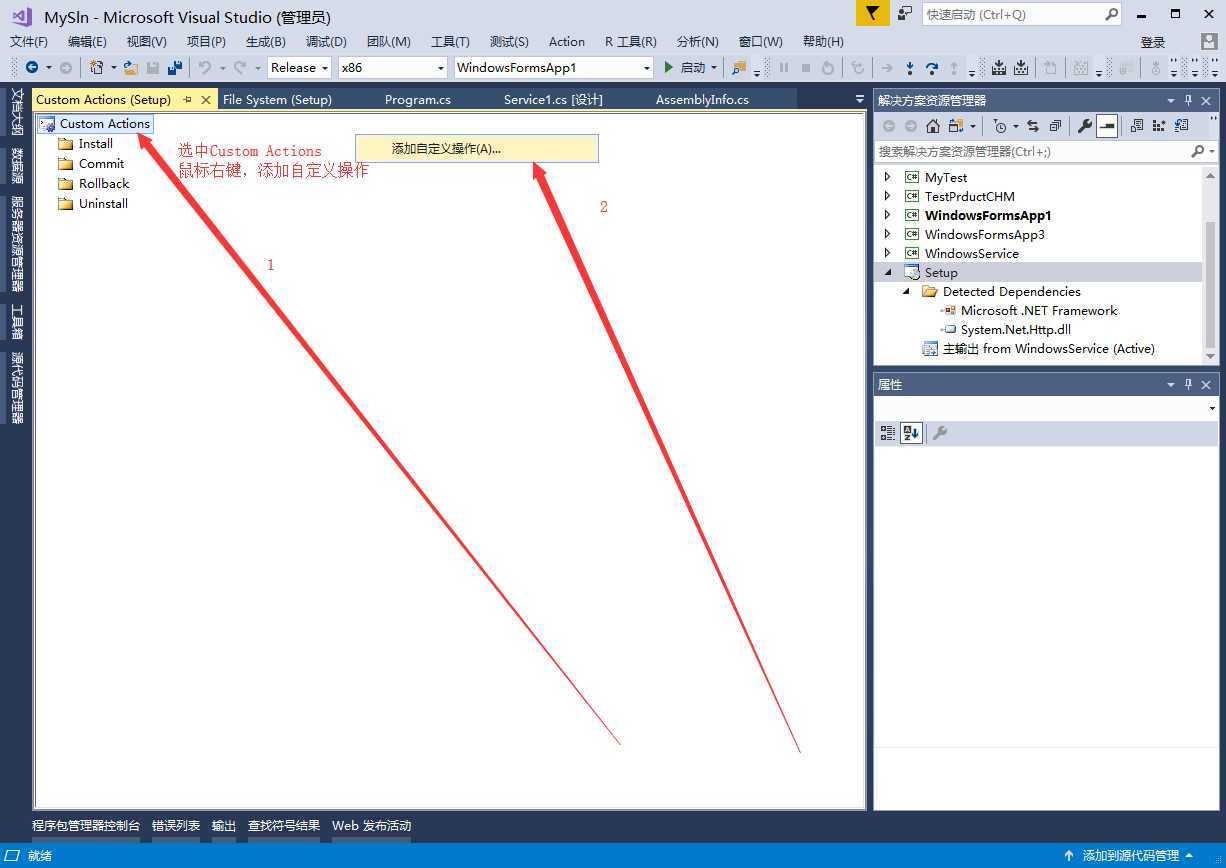
Task: Open the 生成(B) build menu
Action: point(266,41)
